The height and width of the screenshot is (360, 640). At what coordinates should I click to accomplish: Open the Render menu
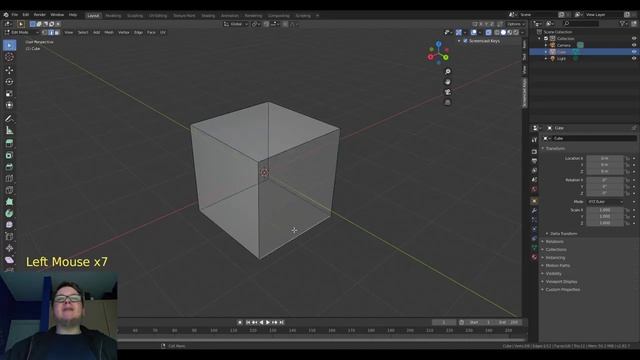[x=40, y=15]
